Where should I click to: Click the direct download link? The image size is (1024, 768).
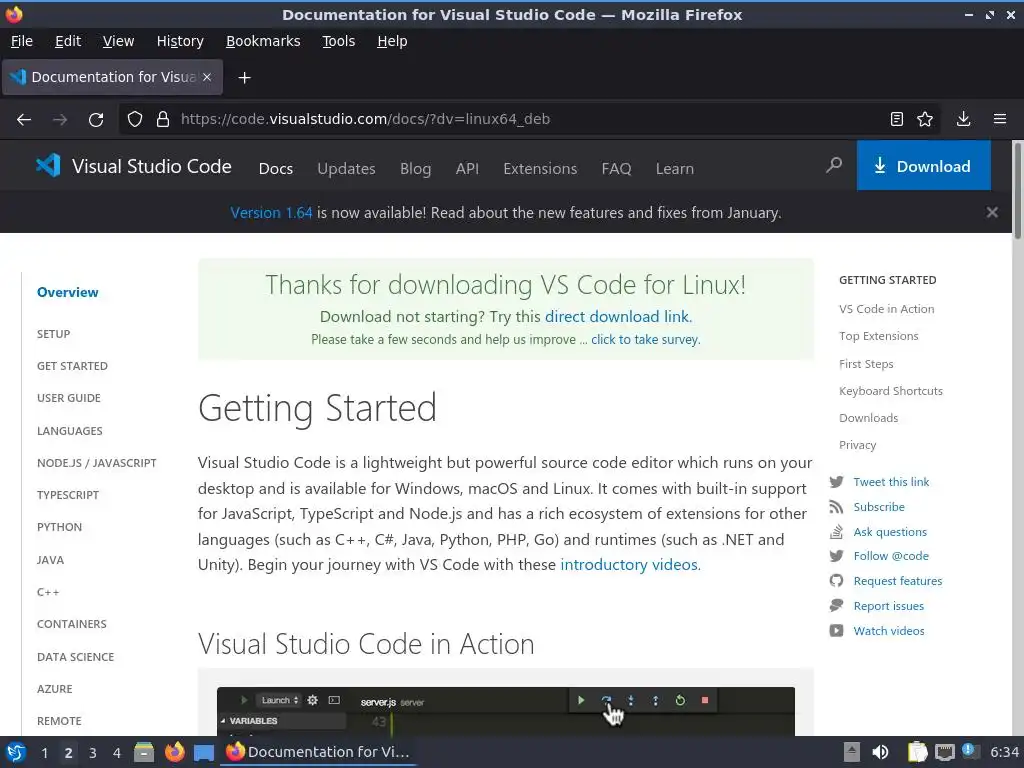618,317
